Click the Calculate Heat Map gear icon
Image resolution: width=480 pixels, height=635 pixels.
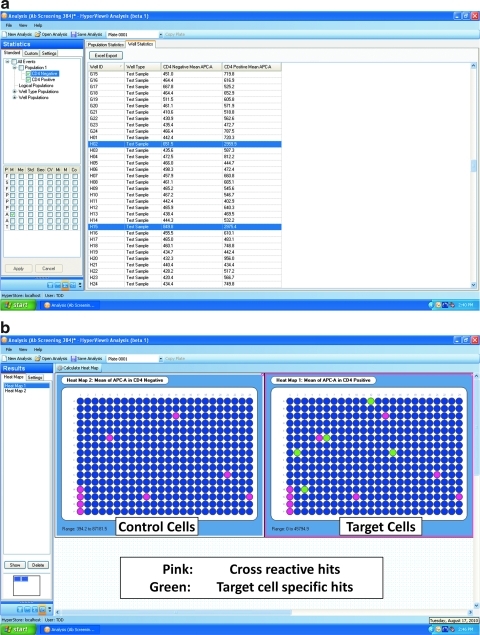point(60,368)
